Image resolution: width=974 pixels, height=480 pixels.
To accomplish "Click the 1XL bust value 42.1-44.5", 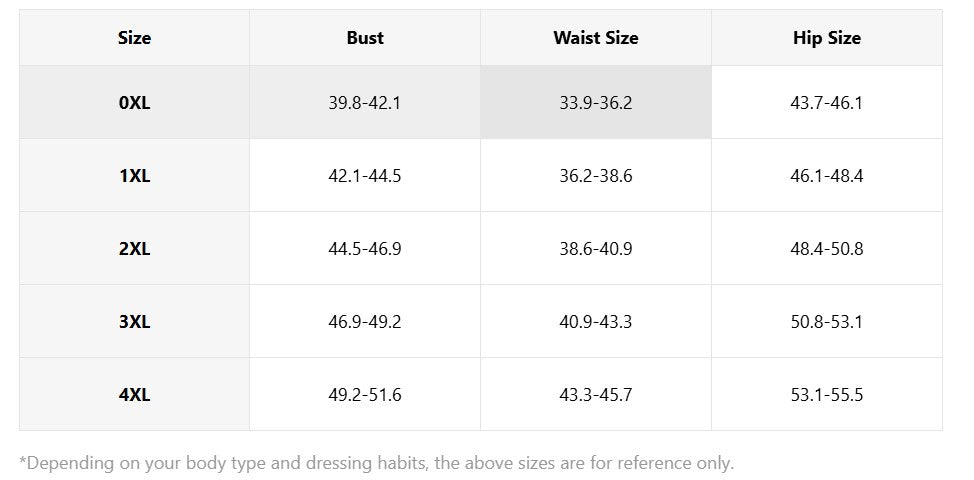I will [x=365, y=175].
